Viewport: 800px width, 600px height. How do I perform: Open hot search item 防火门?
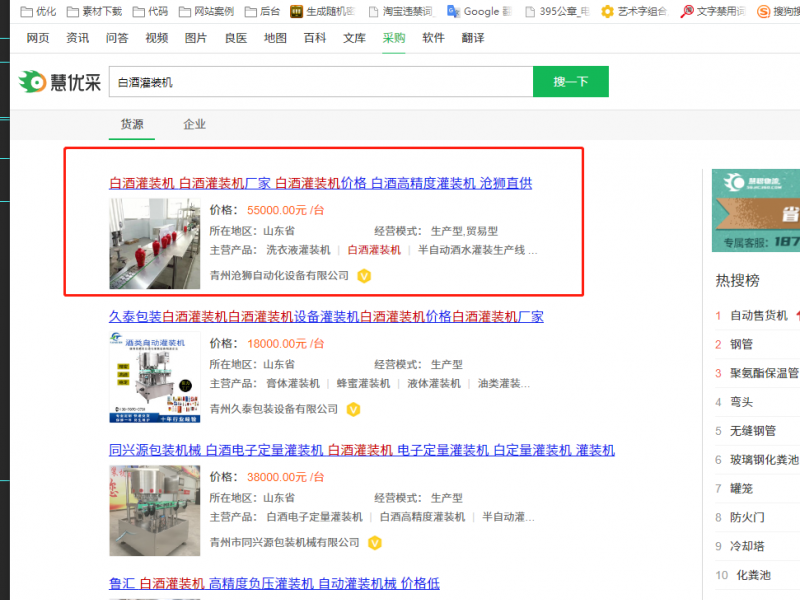coord(747,517)
